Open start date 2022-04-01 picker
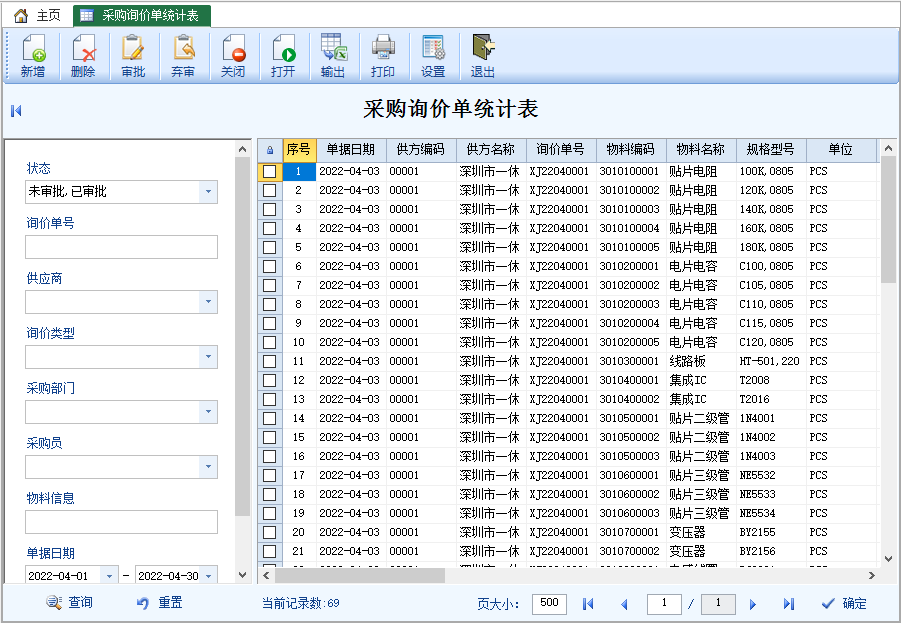 (109, 575)
